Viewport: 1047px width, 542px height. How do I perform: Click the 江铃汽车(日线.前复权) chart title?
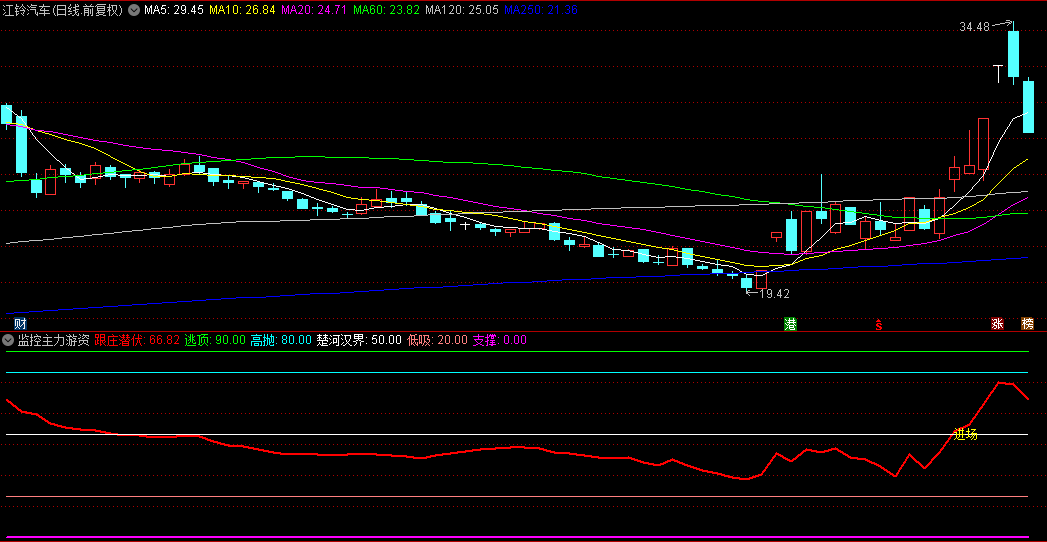(63, 10)
